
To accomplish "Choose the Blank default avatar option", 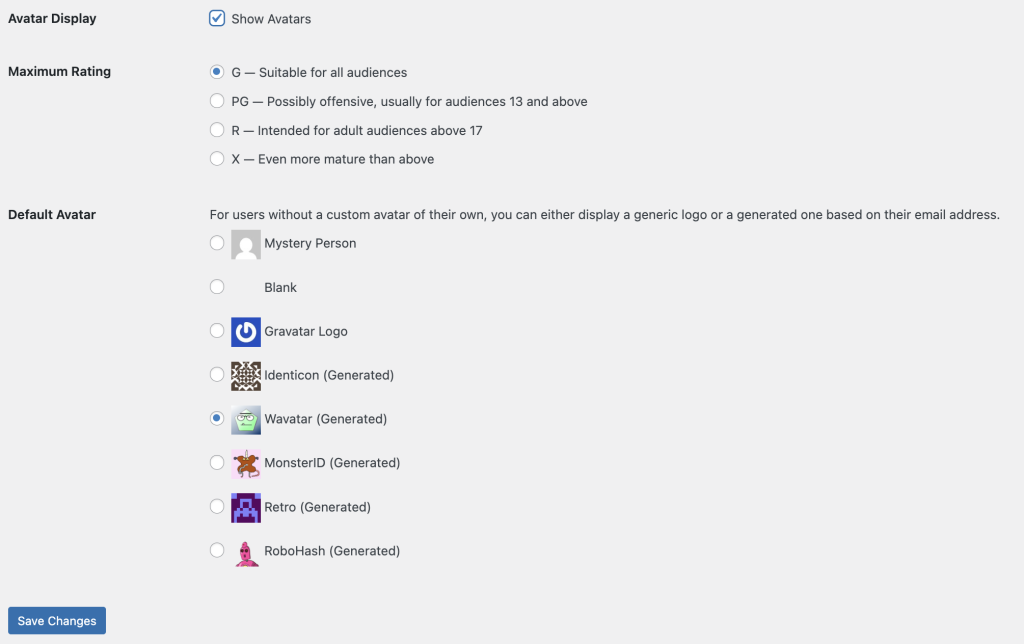I will pos(217,287).
